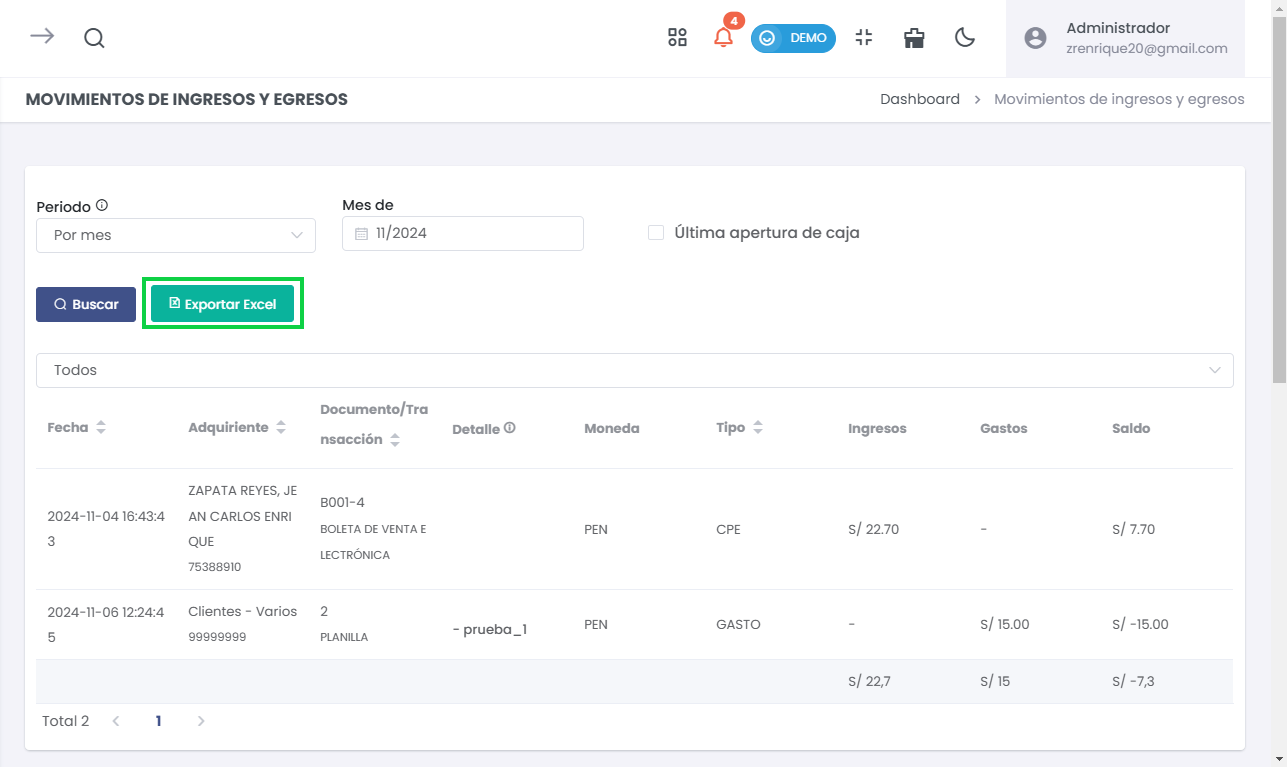Click the Buscar button
The height and width of the screenshot is (767, 1287).
[x=86, y=305]
